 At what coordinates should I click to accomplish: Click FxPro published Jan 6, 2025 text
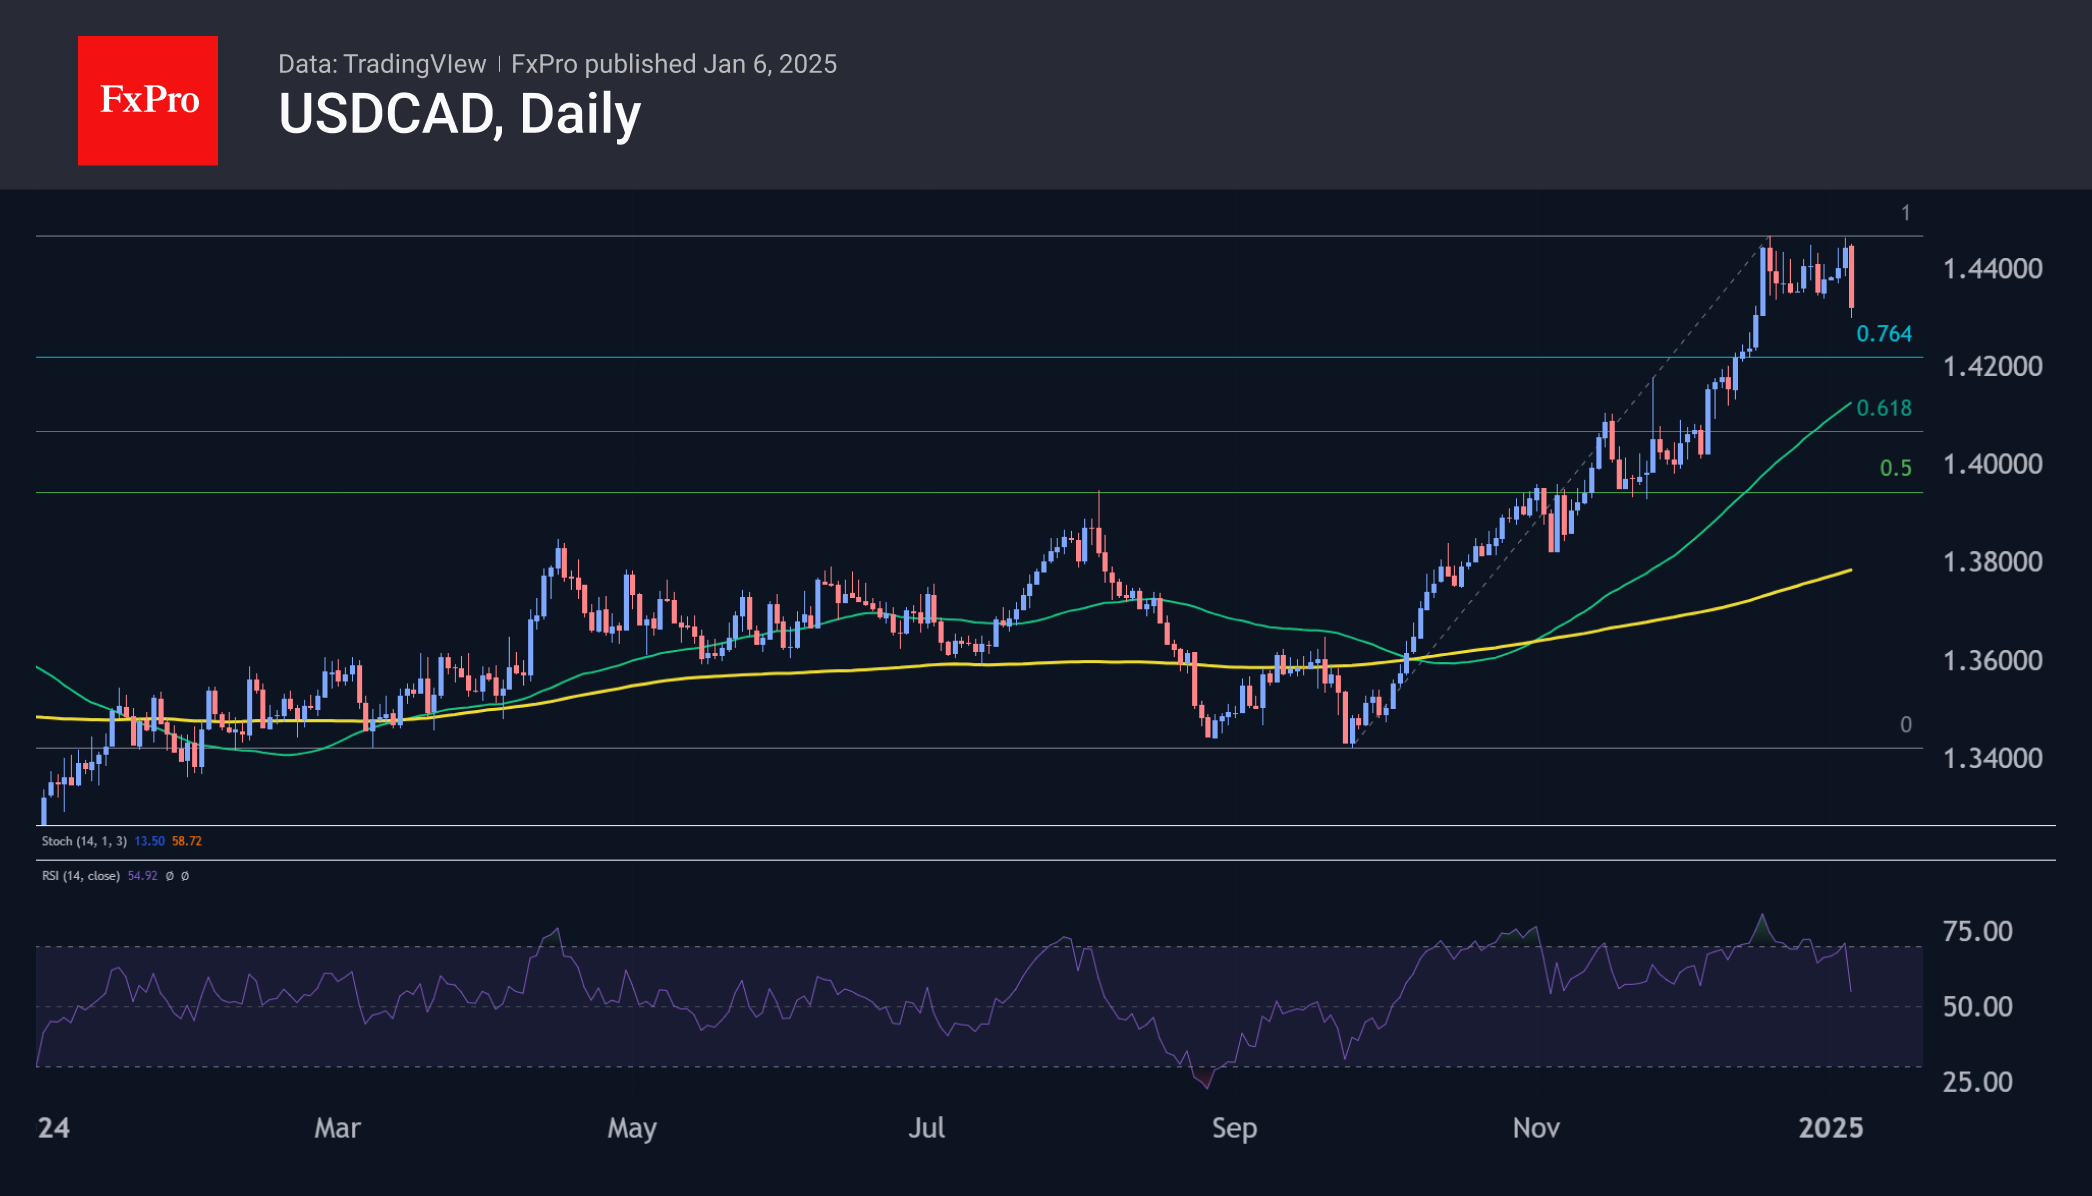point(674,64)
